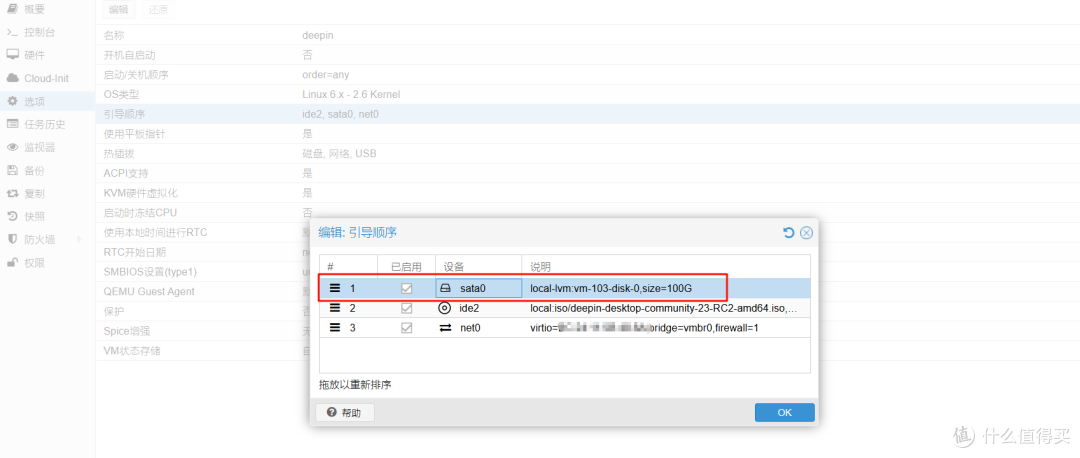Image resolution: width=1080 pixels, height=458 pixels.
Task: Open the 监视器 monitor section
Action: tap(48, 147)
